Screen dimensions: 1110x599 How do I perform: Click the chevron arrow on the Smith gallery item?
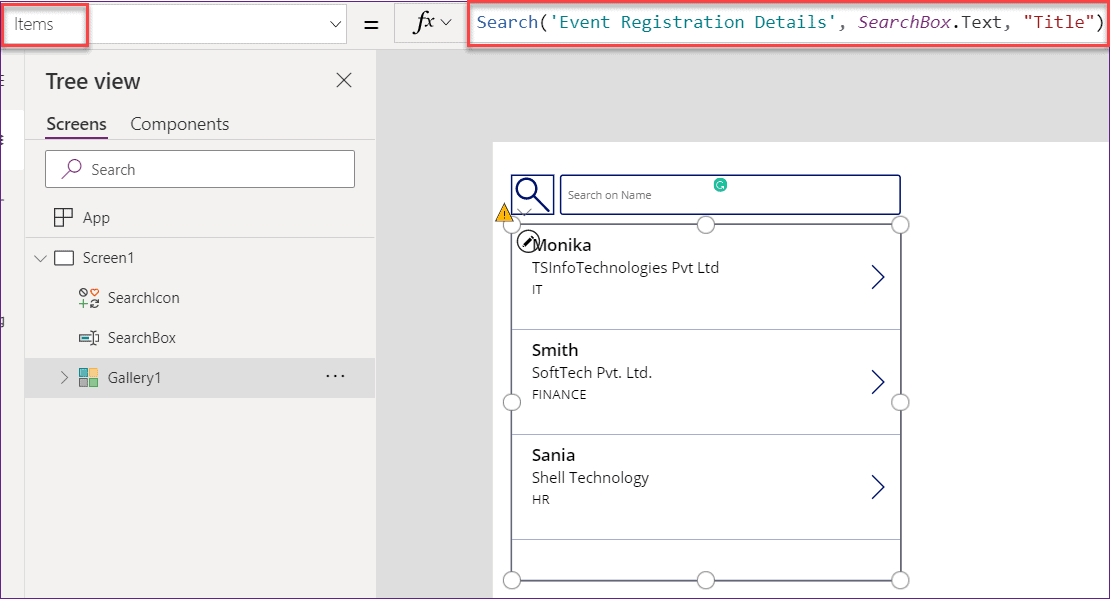click(x=878, y=381)
